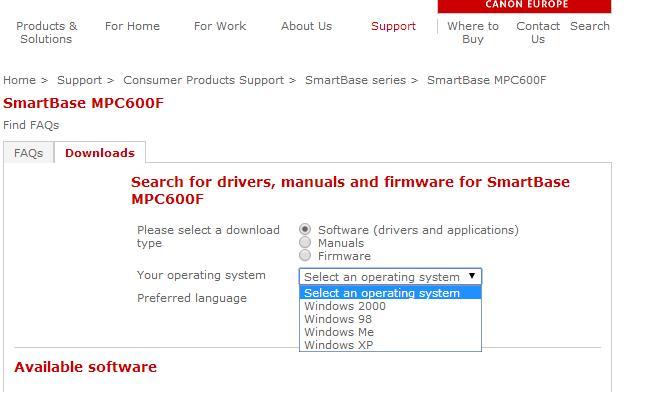Click the 'Search for drivers, manuals and firmware' heading

[x=350, y=190]
